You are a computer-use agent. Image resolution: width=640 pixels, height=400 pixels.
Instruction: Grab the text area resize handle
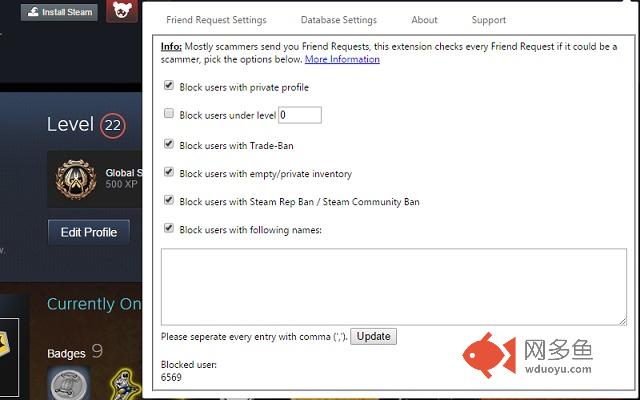point(622,321)
